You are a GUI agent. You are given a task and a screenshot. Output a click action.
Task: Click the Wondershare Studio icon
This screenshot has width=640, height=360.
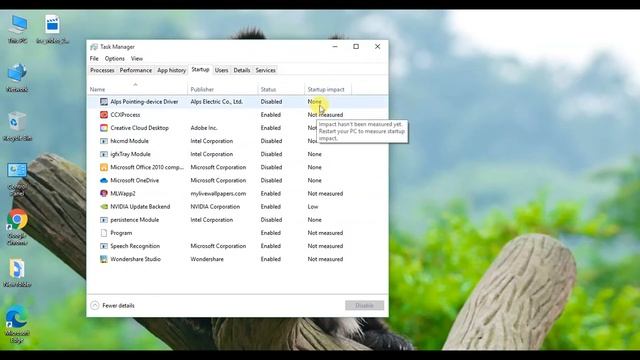click(104, 259)
